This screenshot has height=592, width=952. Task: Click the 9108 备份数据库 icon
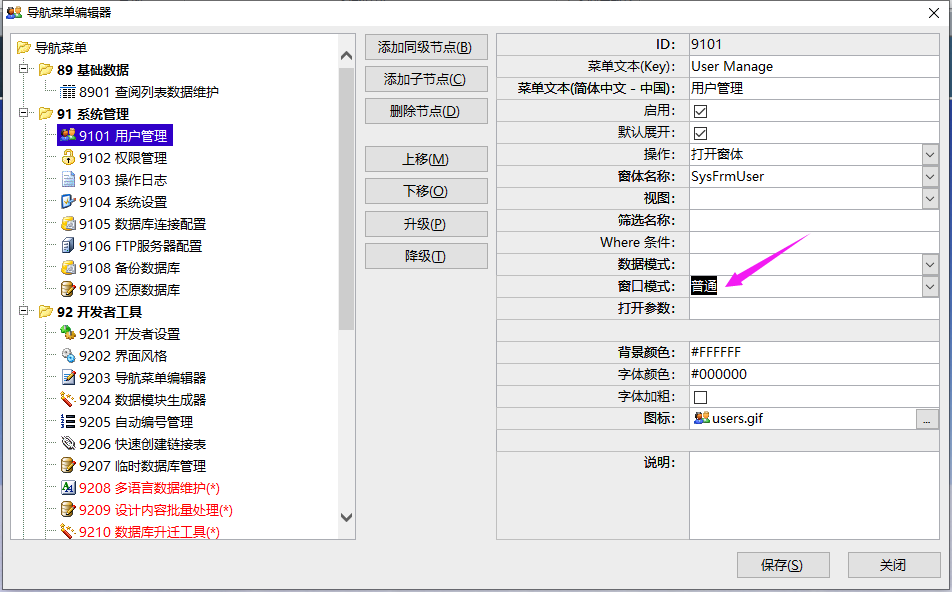click(68, 267)
